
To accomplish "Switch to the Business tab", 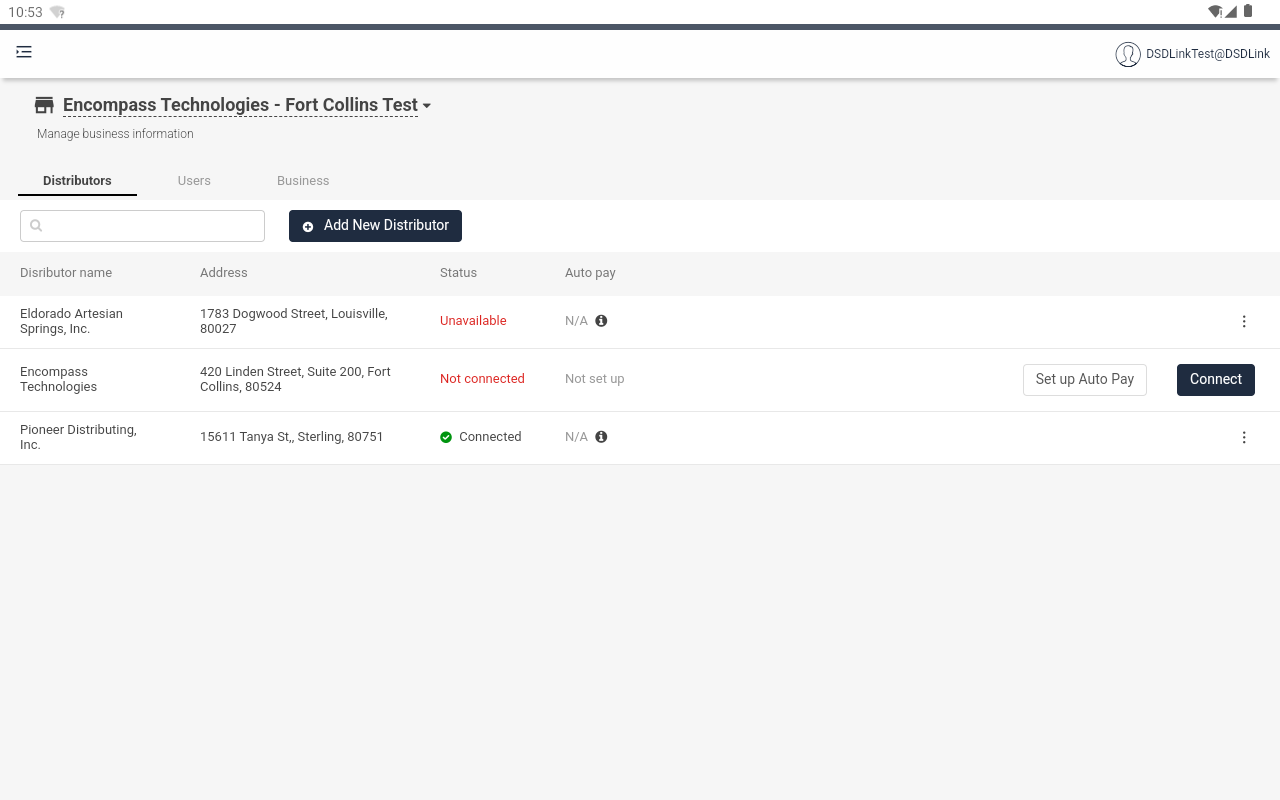I will [x=303, y=181].
